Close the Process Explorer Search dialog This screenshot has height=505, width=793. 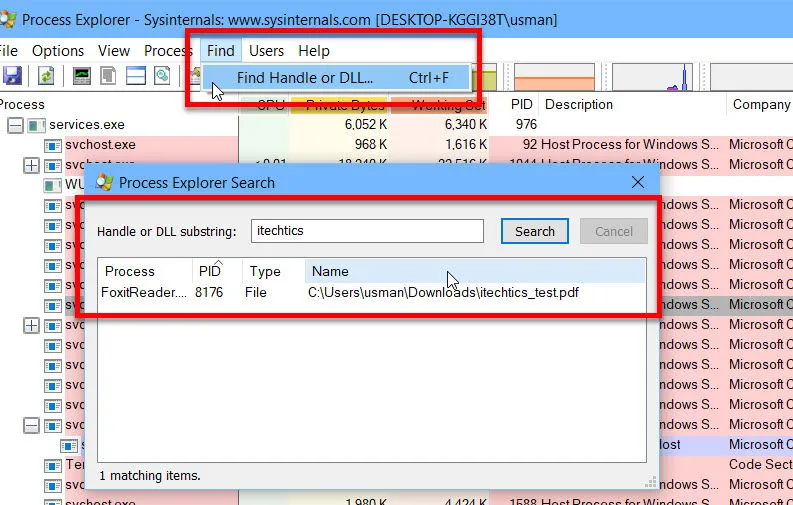click(x=637, y=182)
